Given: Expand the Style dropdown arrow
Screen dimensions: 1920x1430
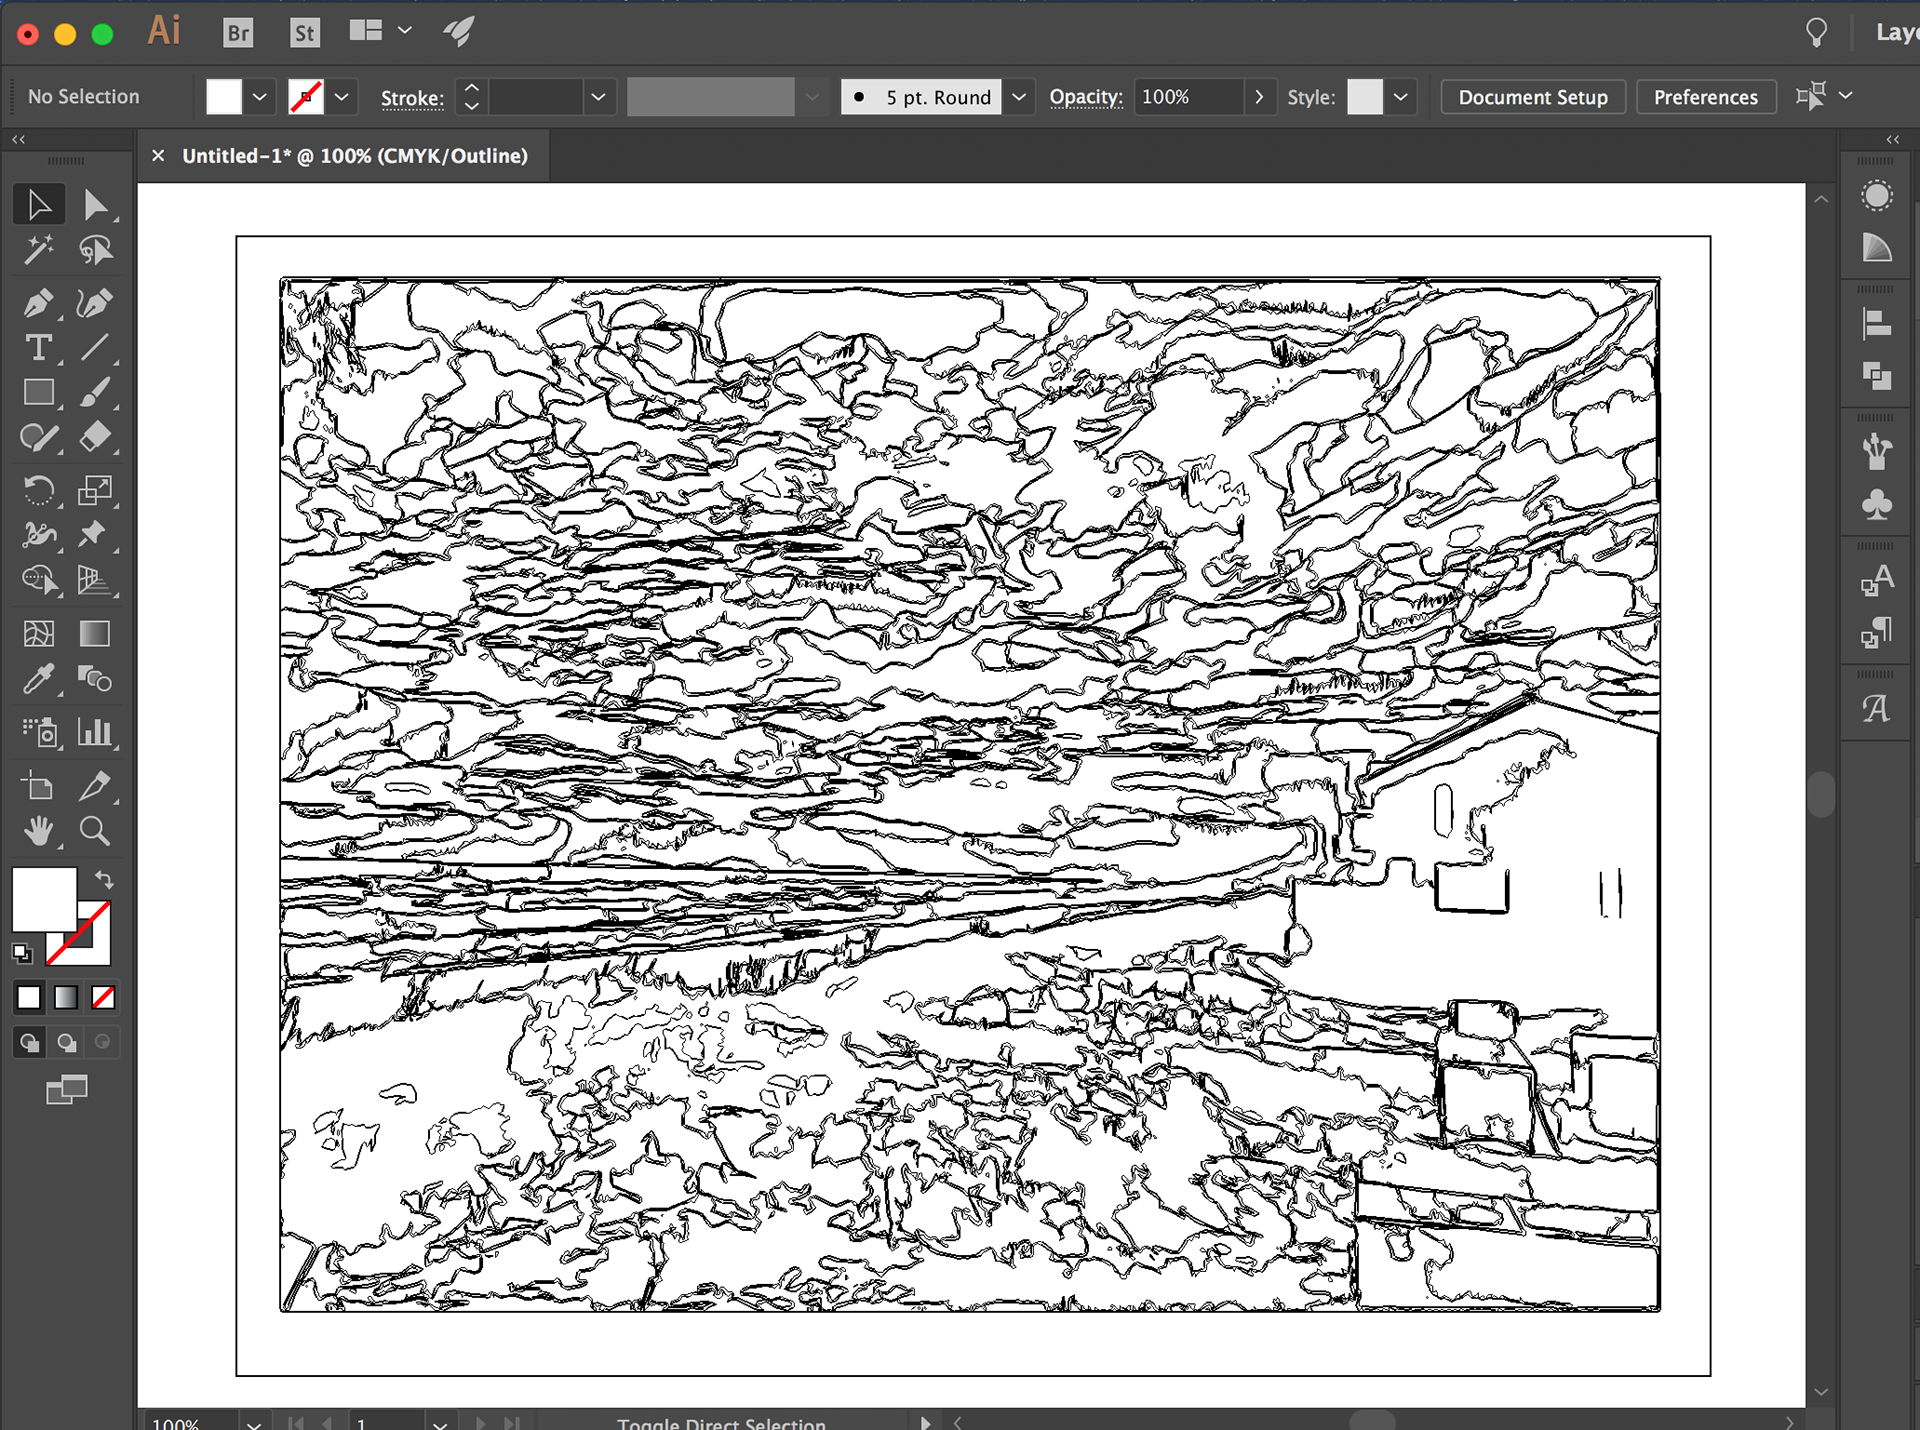Looking at the screenshot, I should 1400,97.
